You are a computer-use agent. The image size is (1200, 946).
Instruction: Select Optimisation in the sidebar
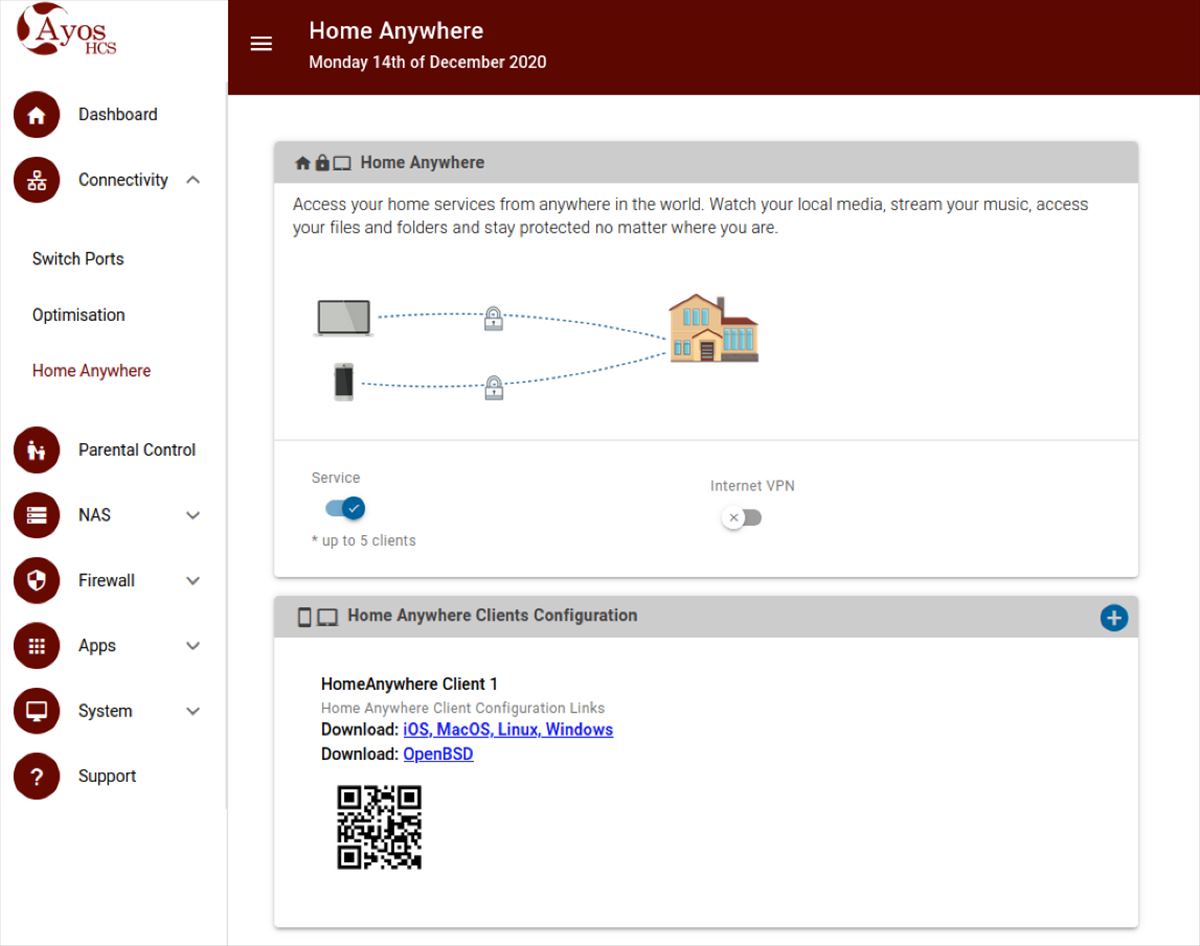[x=78, y=315]
